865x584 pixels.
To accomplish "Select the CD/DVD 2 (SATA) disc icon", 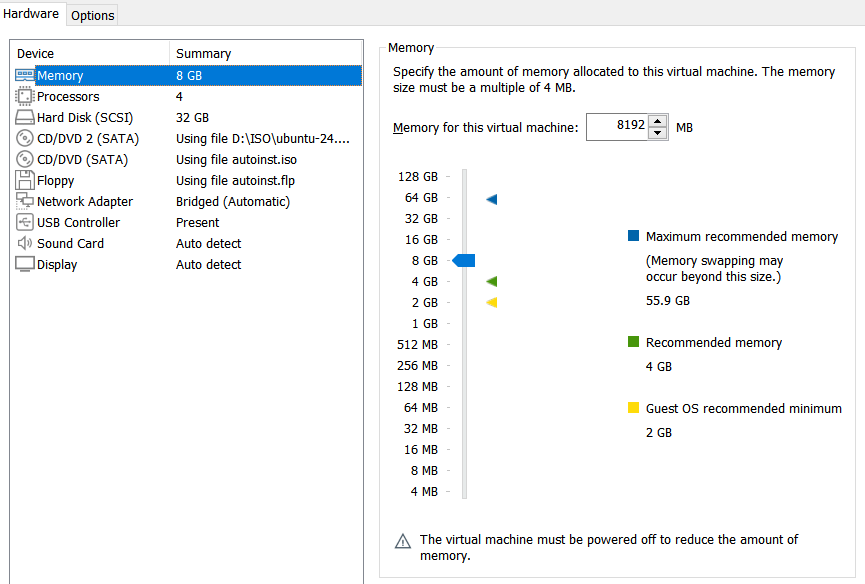I will coord(25,139).
